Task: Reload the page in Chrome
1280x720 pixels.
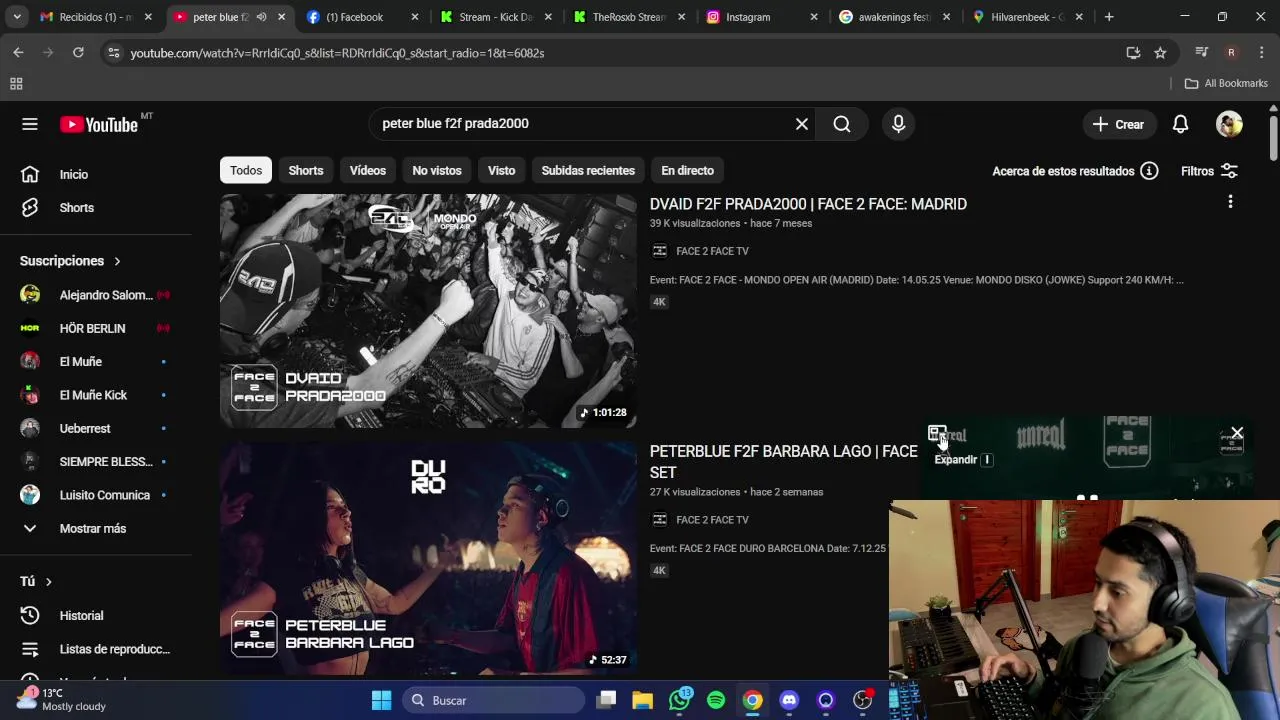Action: [x=78, y=52]
